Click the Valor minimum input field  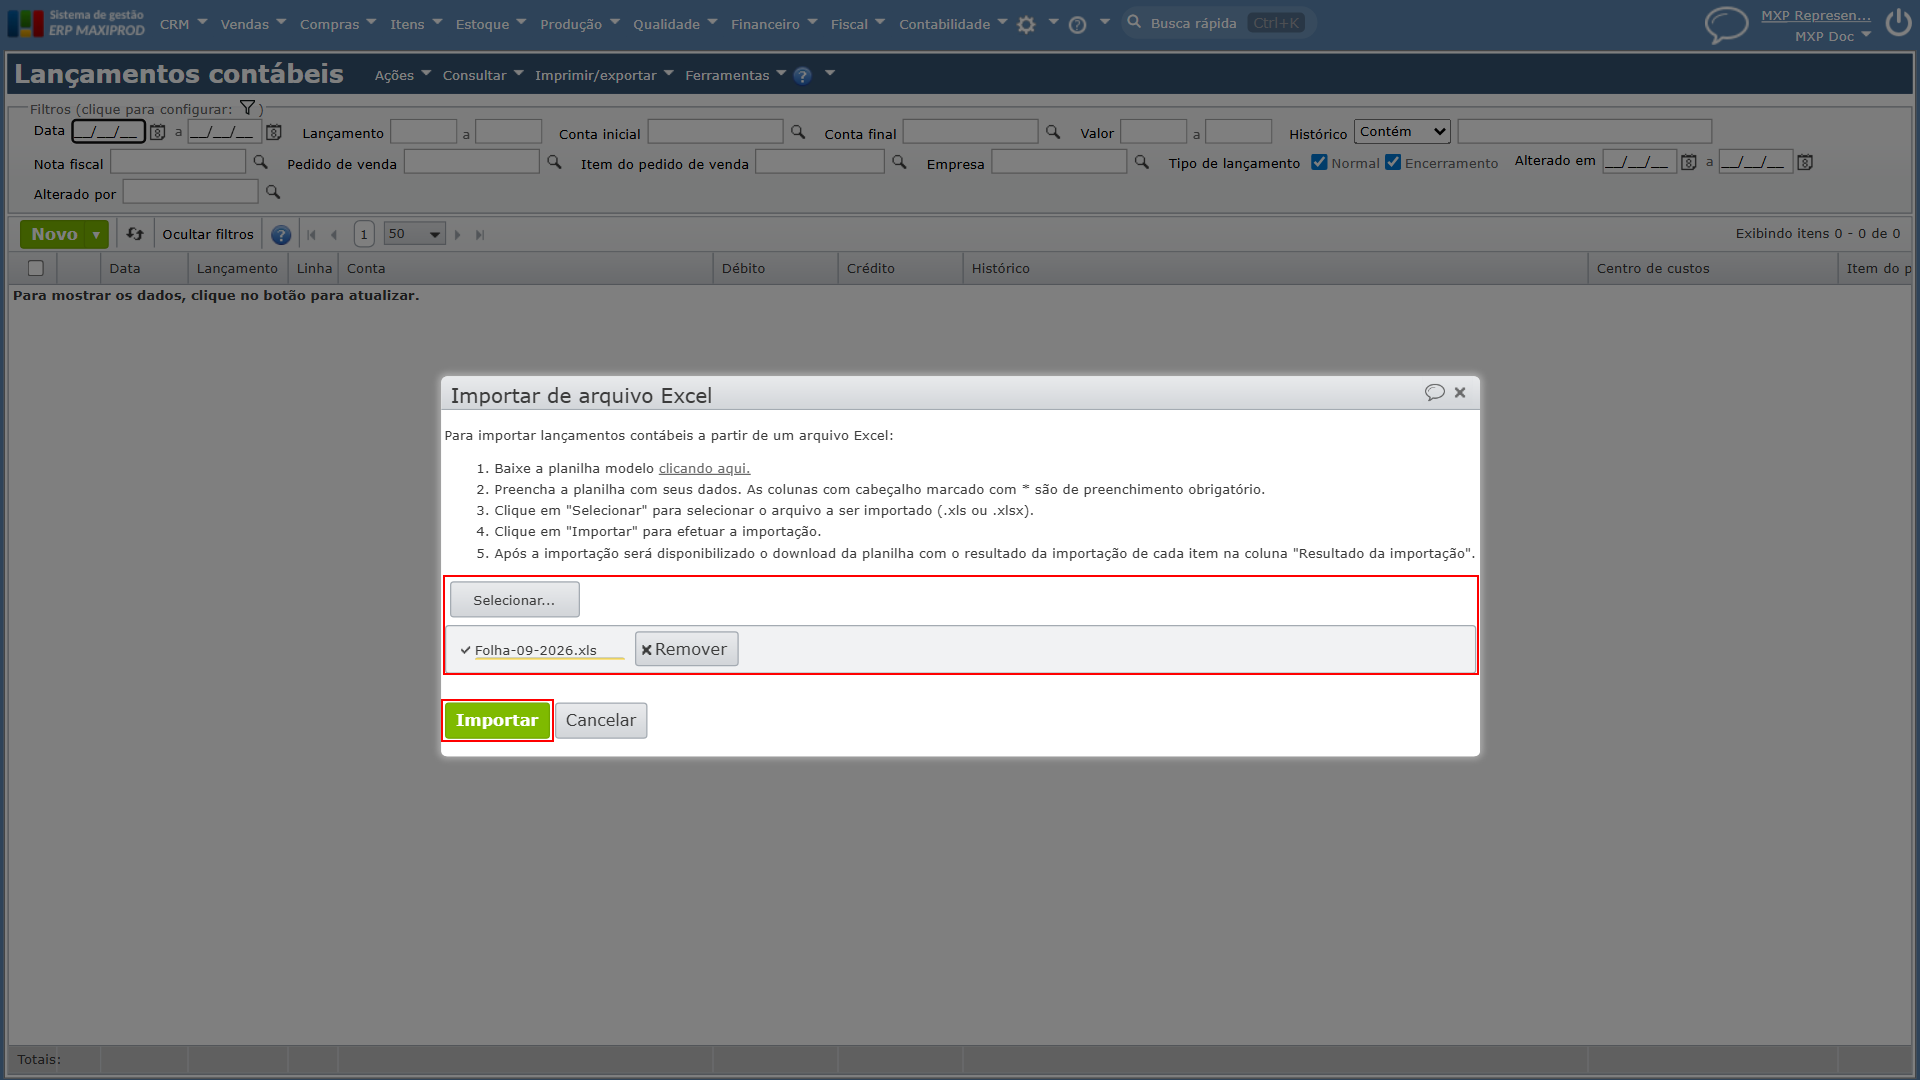[x=1153, y=132]
